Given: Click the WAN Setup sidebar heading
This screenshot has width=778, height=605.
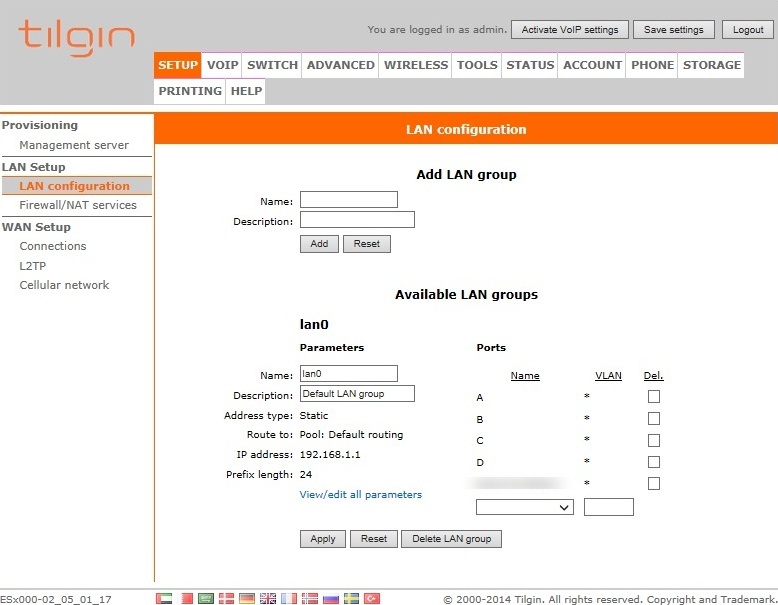Looking at the screenshot, I should tap(36, 227).
